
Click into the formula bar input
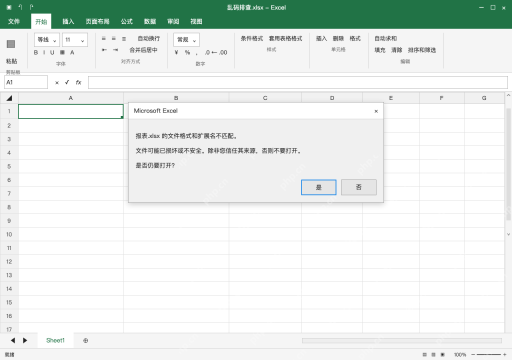(x=298, y=82)
